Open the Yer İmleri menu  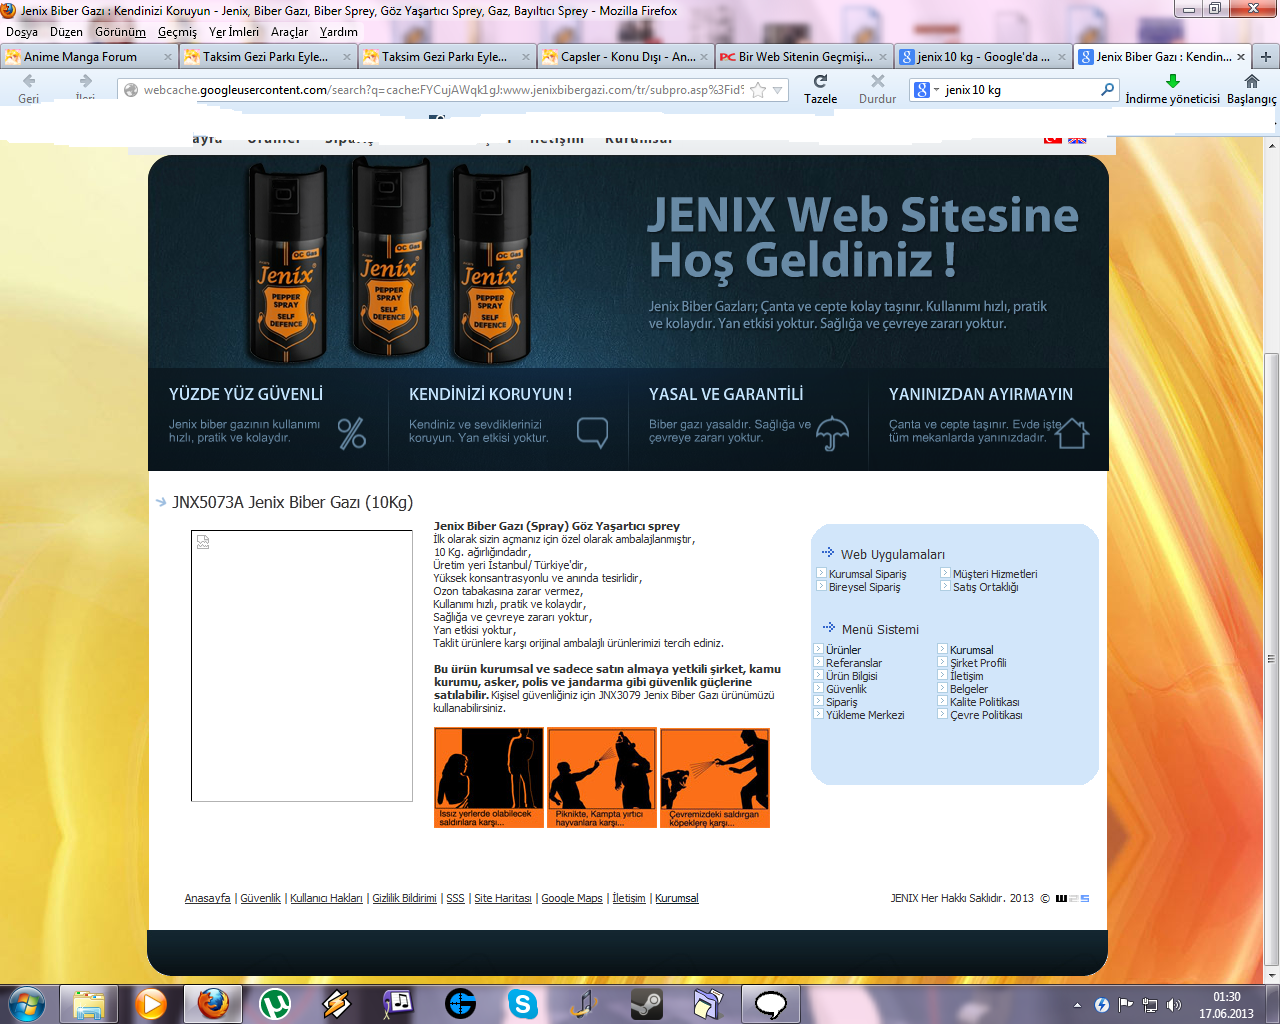(x=234, y=32)
